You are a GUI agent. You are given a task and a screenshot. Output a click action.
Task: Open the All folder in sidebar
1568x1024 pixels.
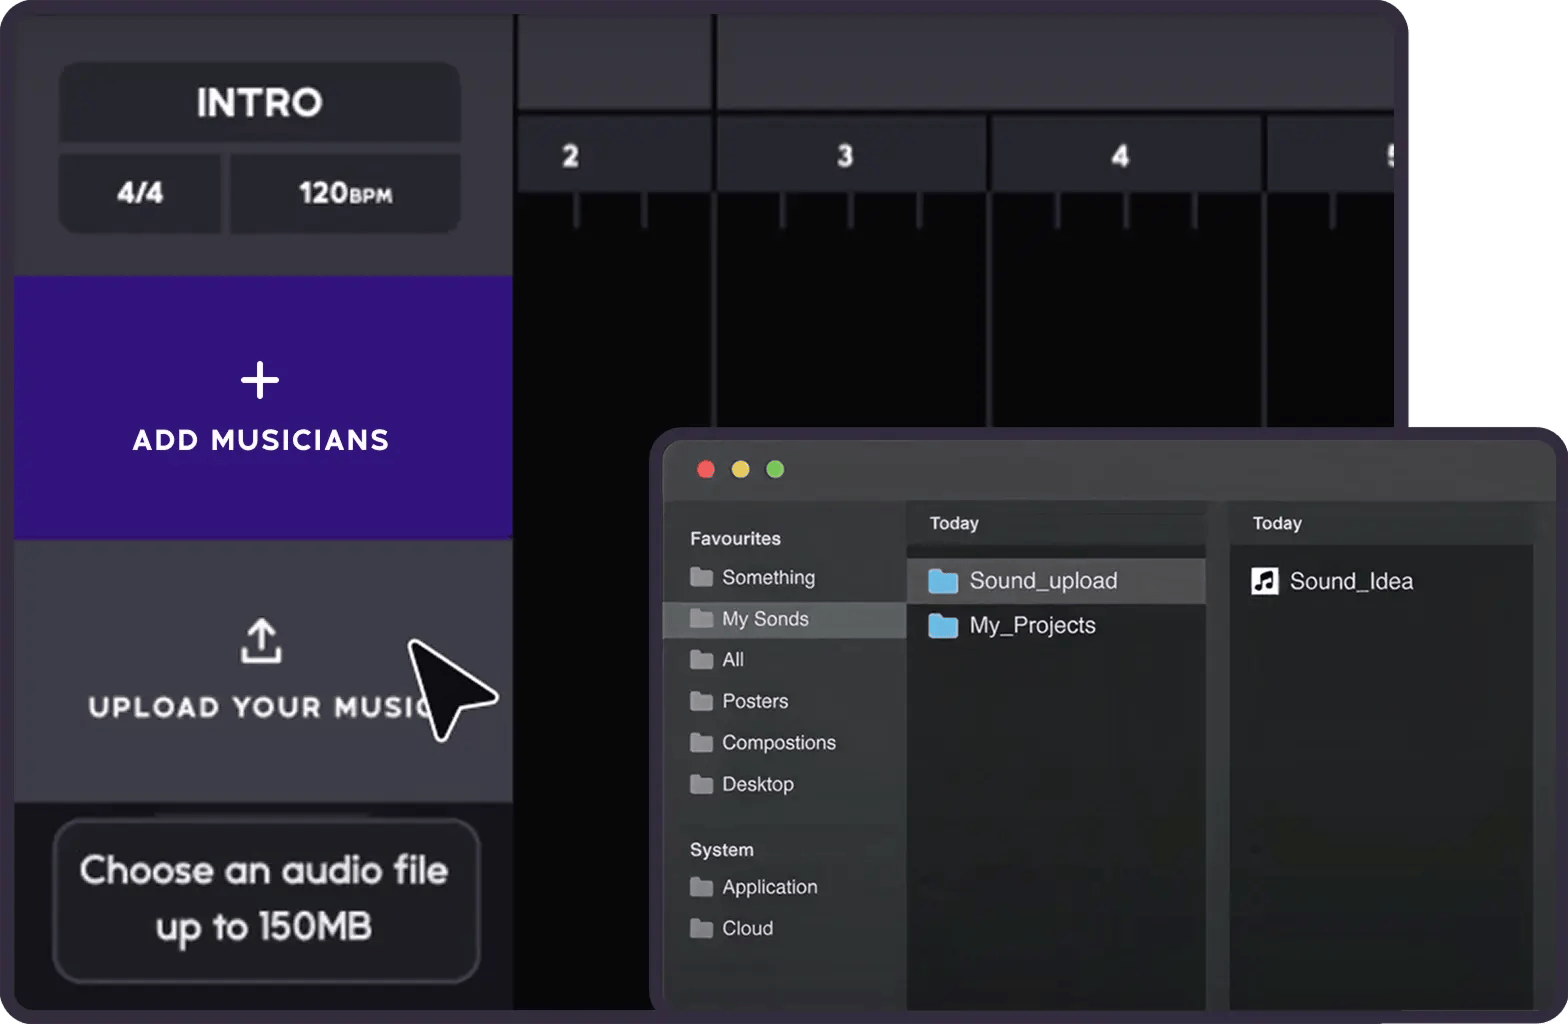(732, 660)
